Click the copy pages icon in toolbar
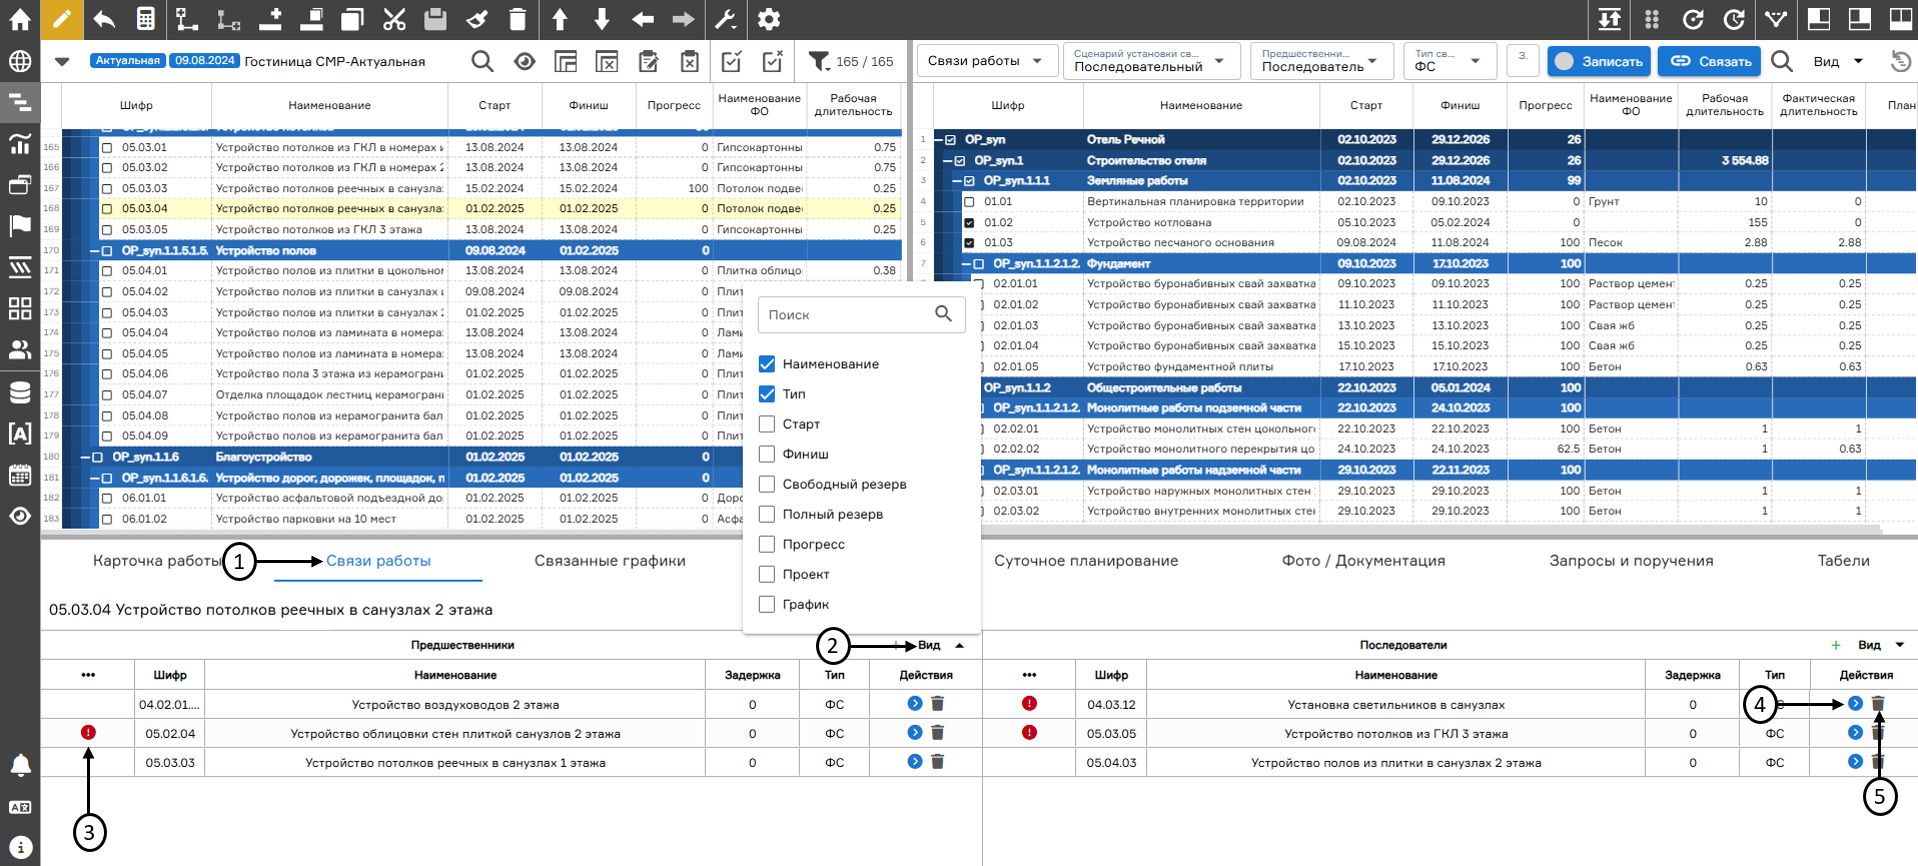 pos(352,19)
